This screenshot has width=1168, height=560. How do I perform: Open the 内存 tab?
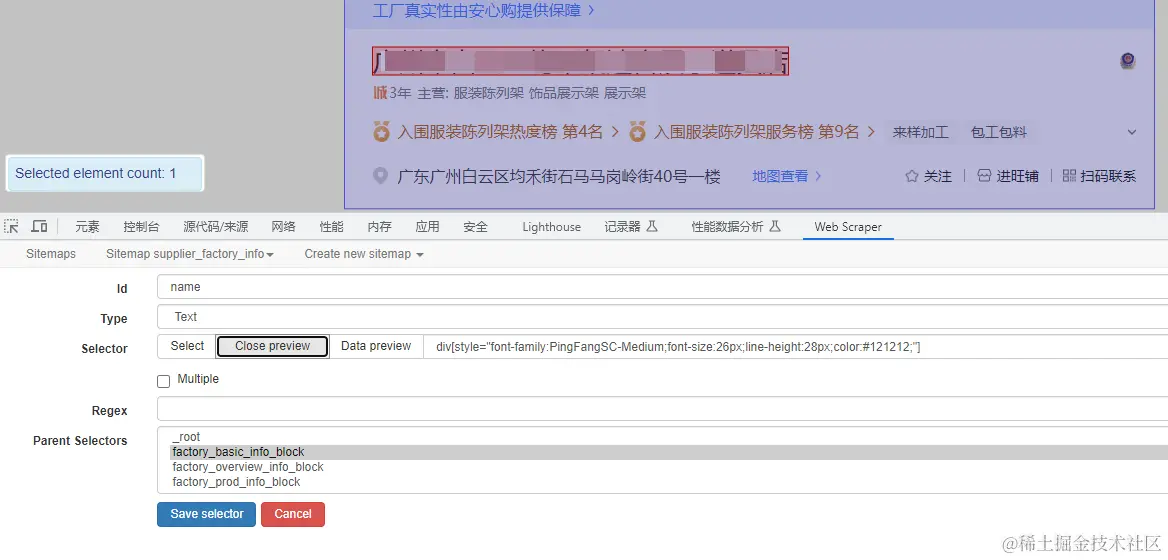click(x=379, y=227)
